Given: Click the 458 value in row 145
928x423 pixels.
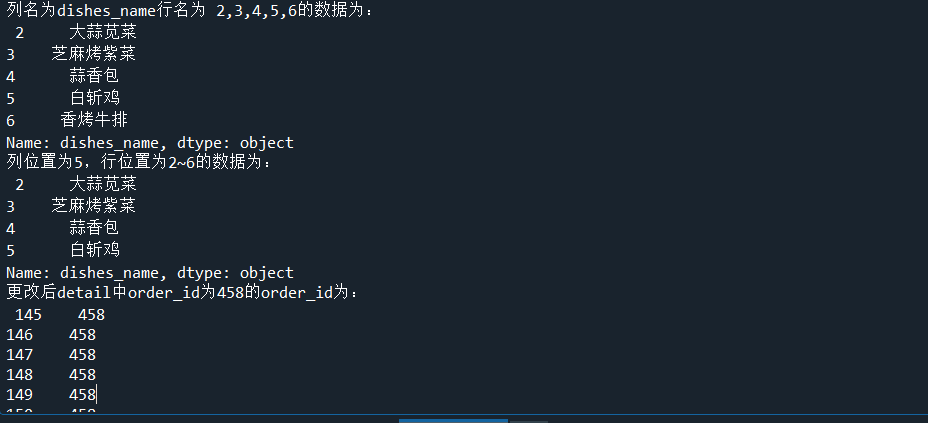Looking at the screenshot, I should 91,315.
